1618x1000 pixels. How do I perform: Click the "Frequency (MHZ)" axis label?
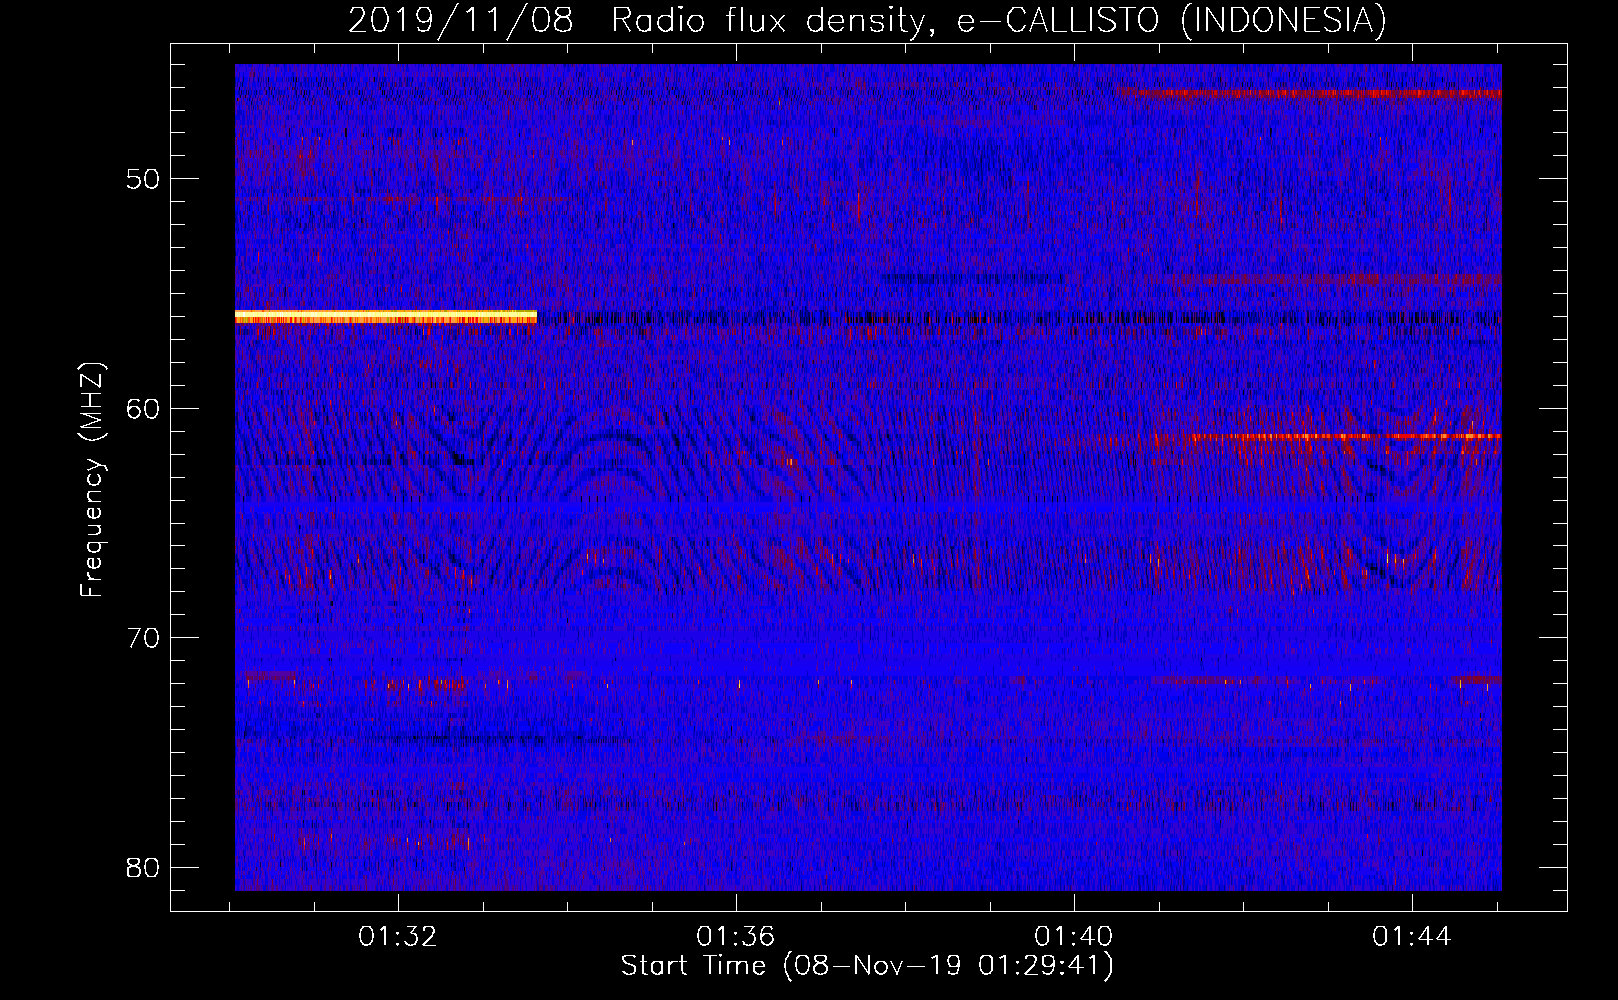coord(91,480)
